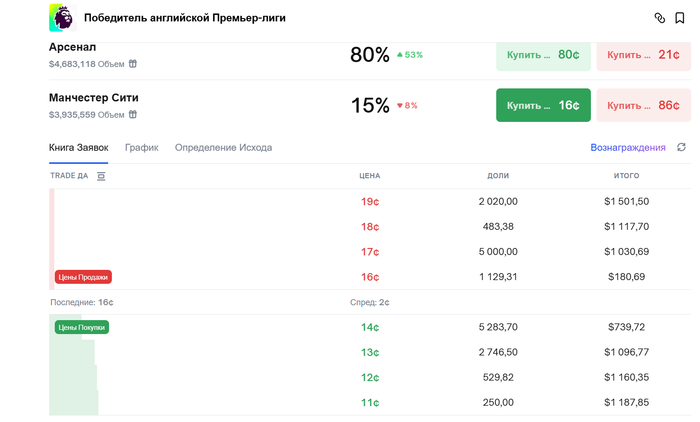Viewport: 700px width, 422px height.
Task: Bookmark this market
Action: (680, 18)
